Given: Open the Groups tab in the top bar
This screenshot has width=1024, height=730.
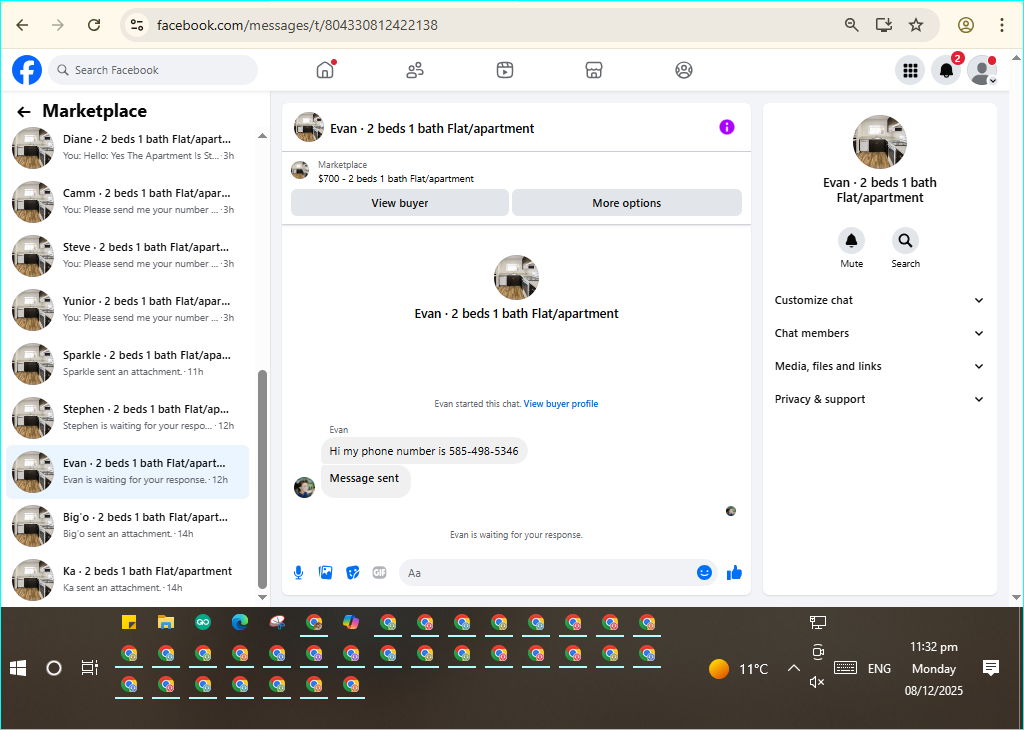Looking at the screenshot, I should (684, 70).
